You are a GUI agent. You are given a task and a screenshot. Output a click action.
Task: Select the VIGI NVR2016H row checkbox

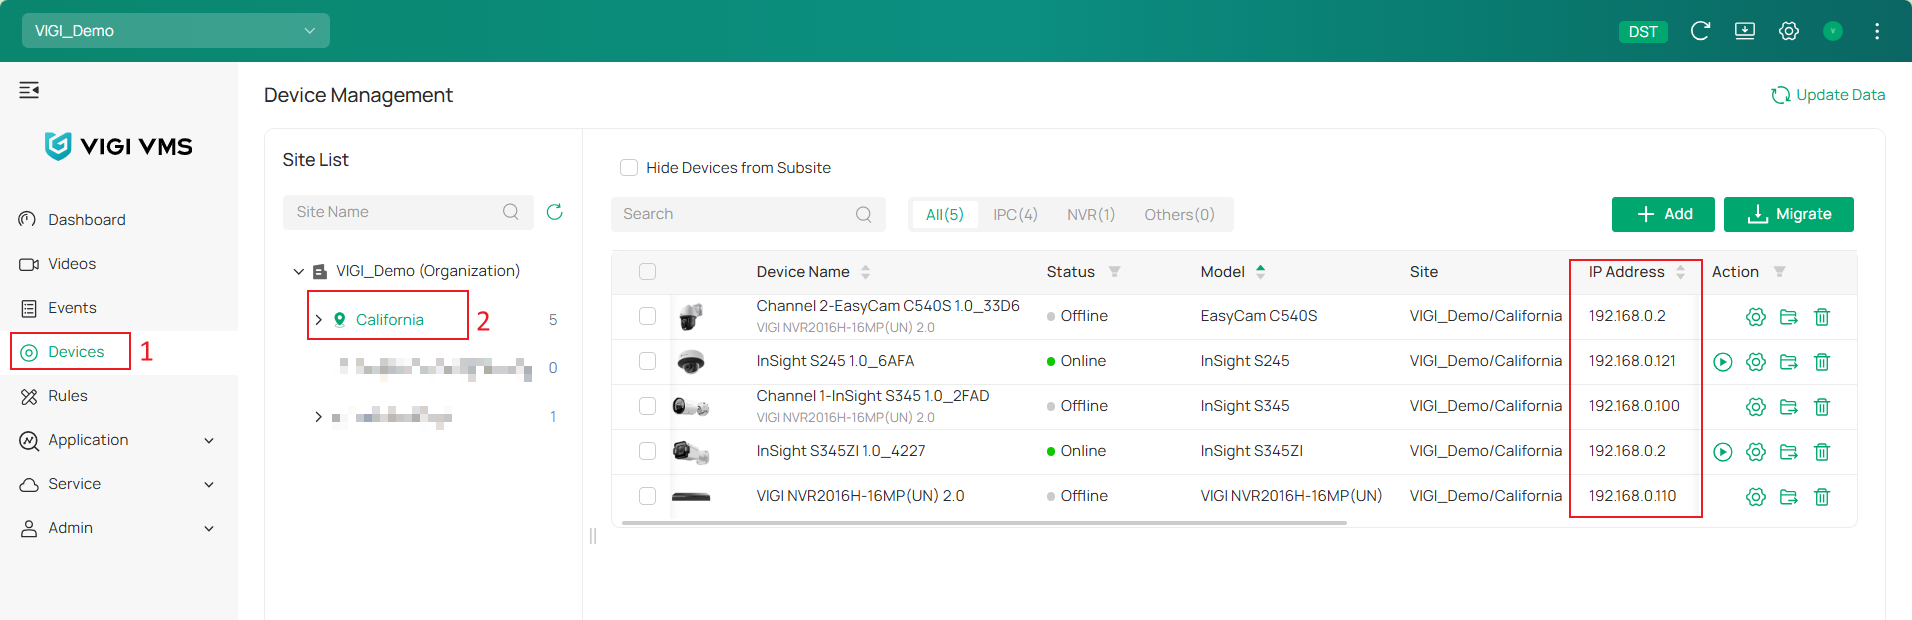[647, 496]
